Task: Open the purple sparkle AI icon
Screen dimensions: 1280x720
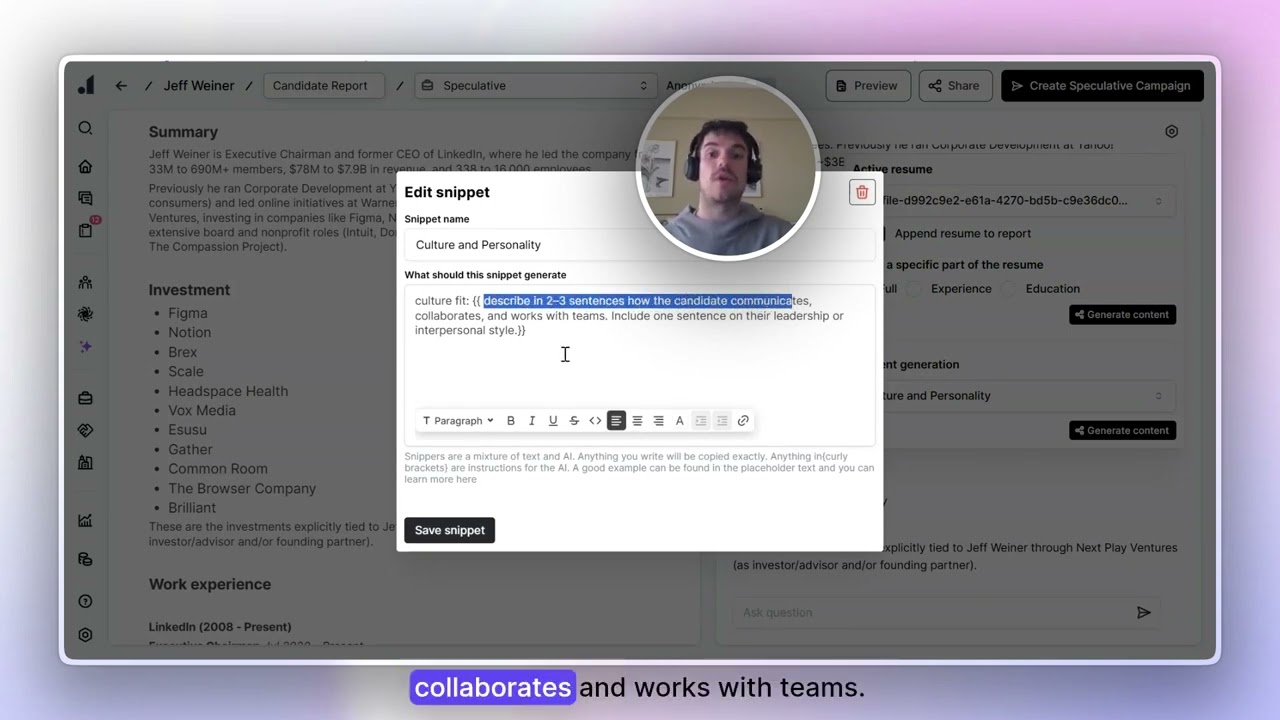Action: tap(85, 346)
